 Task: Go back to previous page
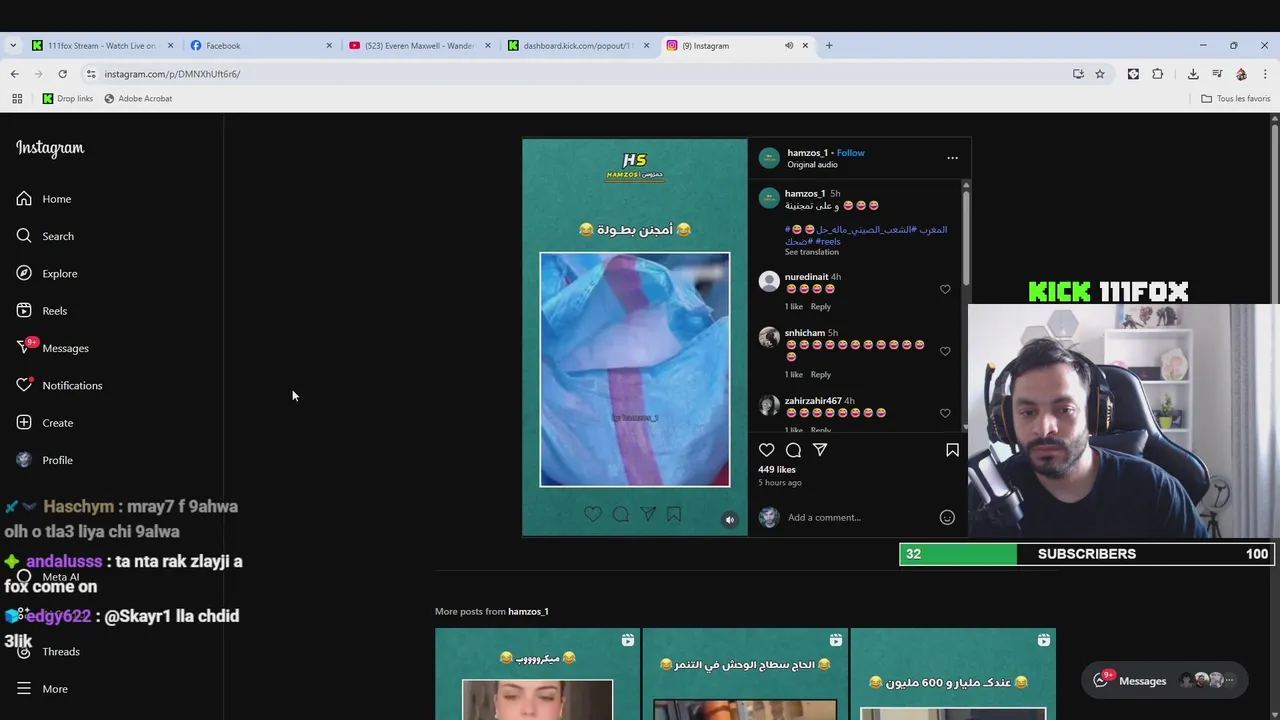pyautogui.click(x=14, y=74)
